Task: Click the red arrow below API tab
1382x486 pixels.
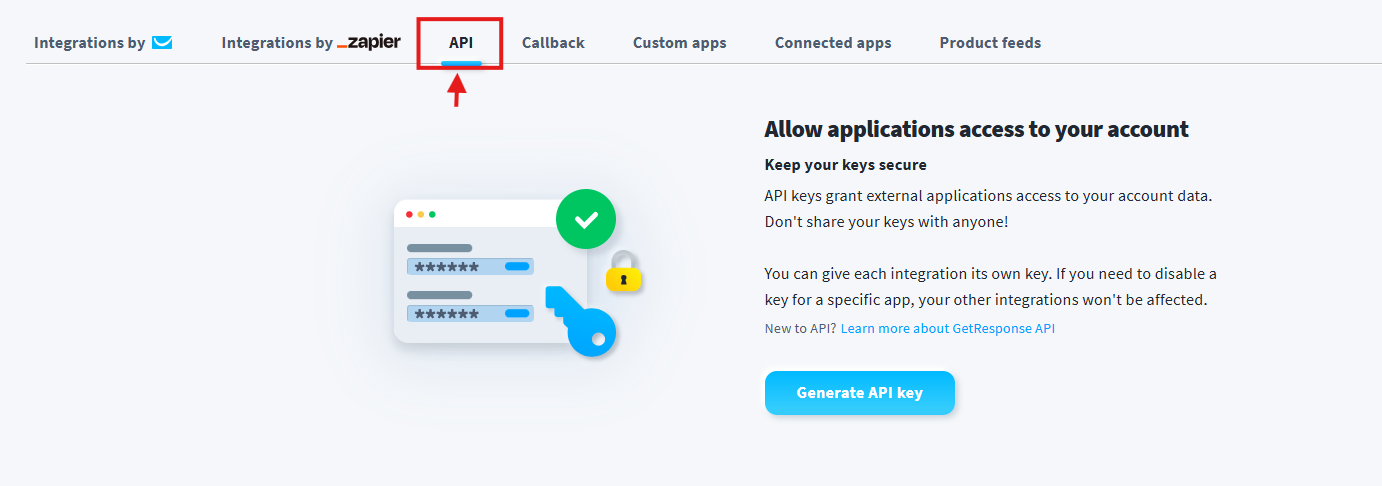Action: pos(457,90)
